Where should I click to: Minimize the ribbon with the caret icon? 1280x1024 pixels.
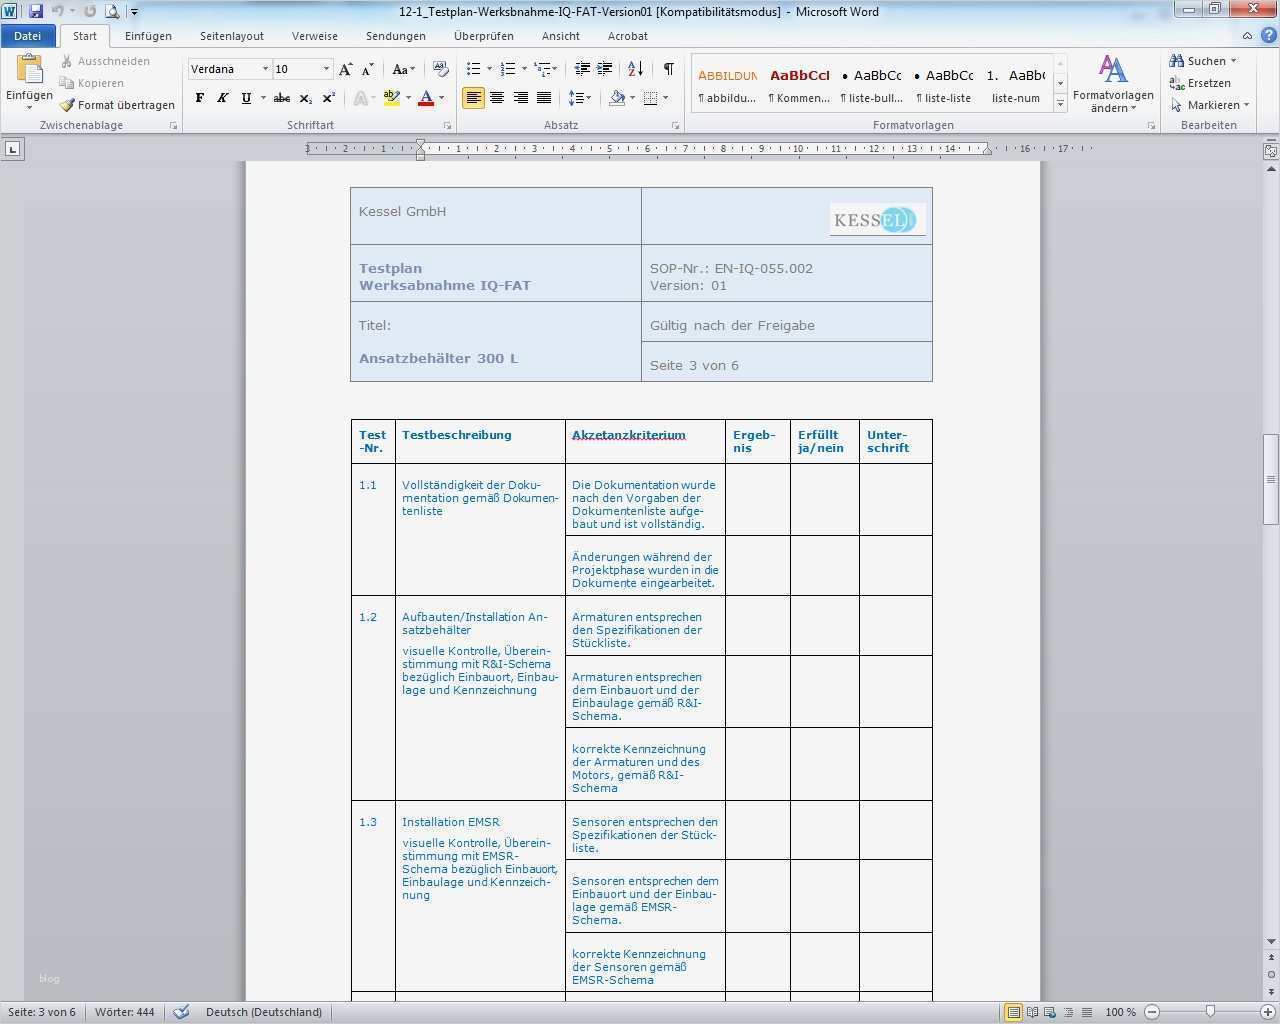[1247, 36]
